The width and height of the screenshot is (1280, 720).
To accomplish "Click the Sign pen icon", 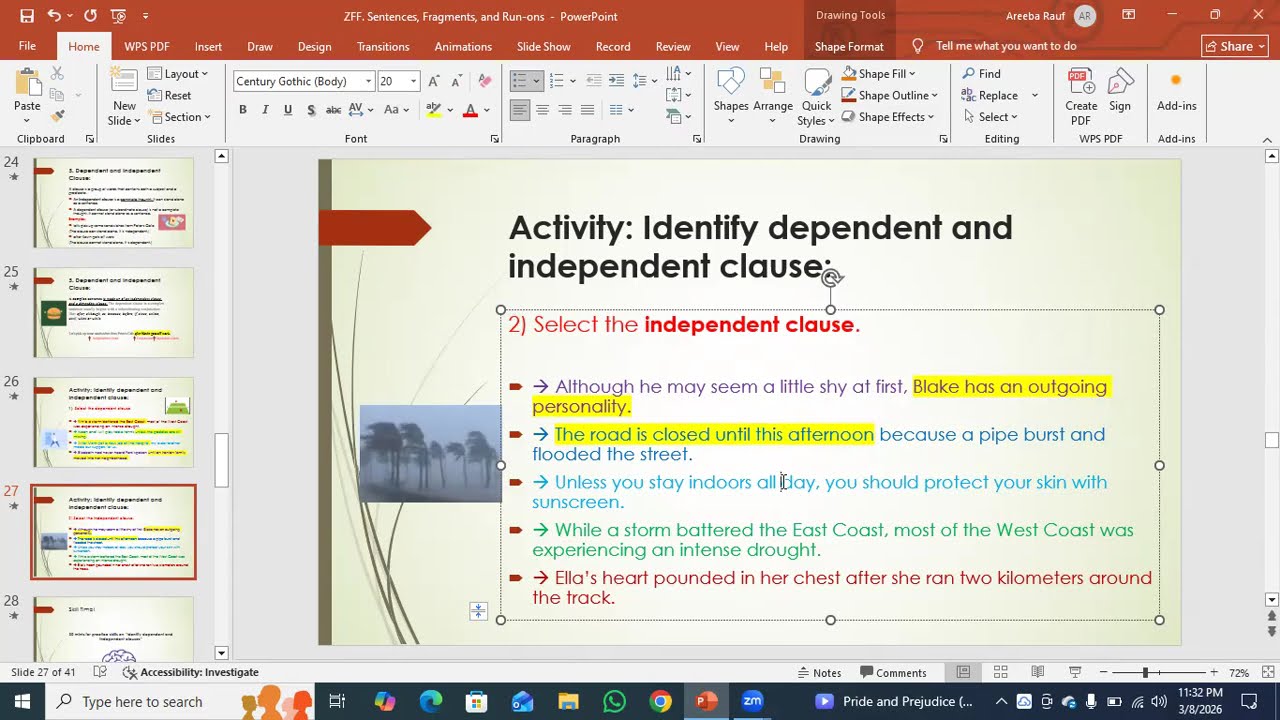I will point(1120,82).
